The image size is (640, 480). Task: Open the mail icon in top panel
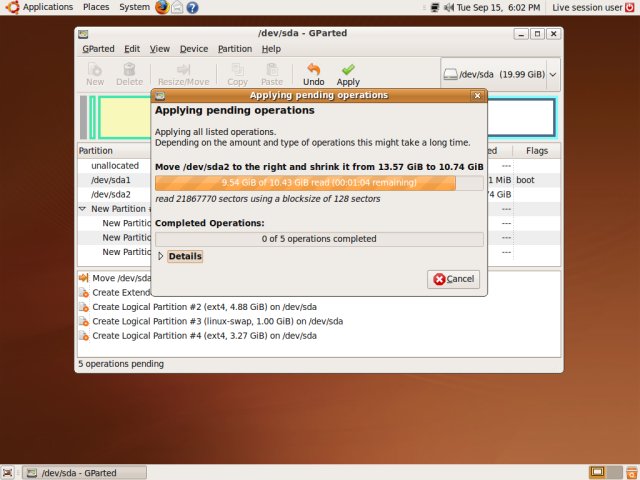[177, 7]
